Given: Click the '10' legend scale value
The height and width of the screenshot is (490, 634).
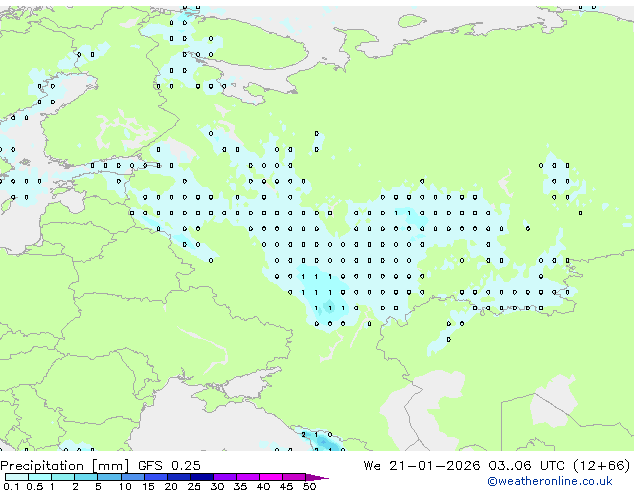Looking at the screenshot, I should [x=125, y=486].
